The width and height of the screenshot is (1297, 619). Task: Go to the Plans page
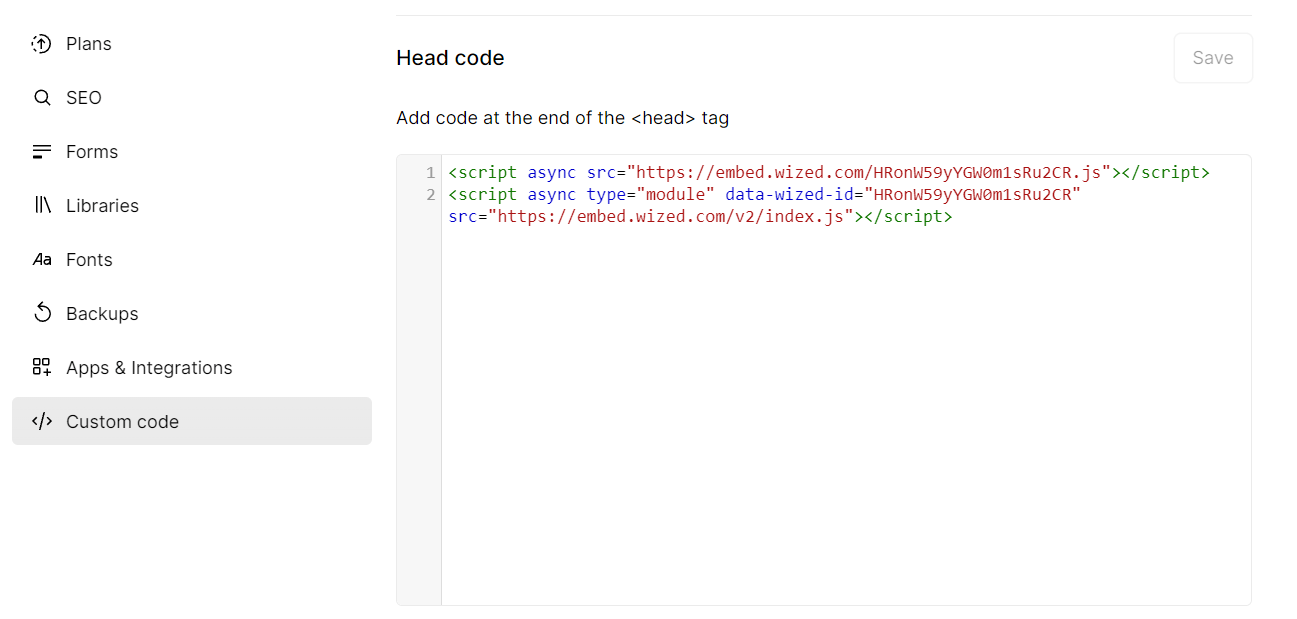(x=89, y=43)
